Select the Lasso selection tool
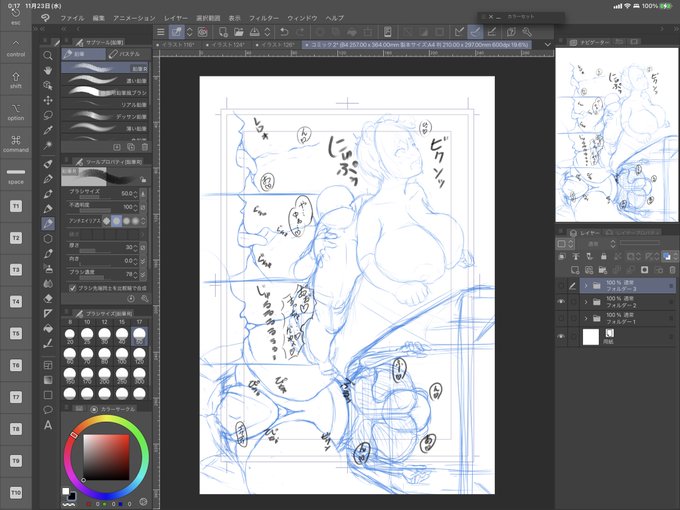680x510 pixels. (x=48, y=115)
